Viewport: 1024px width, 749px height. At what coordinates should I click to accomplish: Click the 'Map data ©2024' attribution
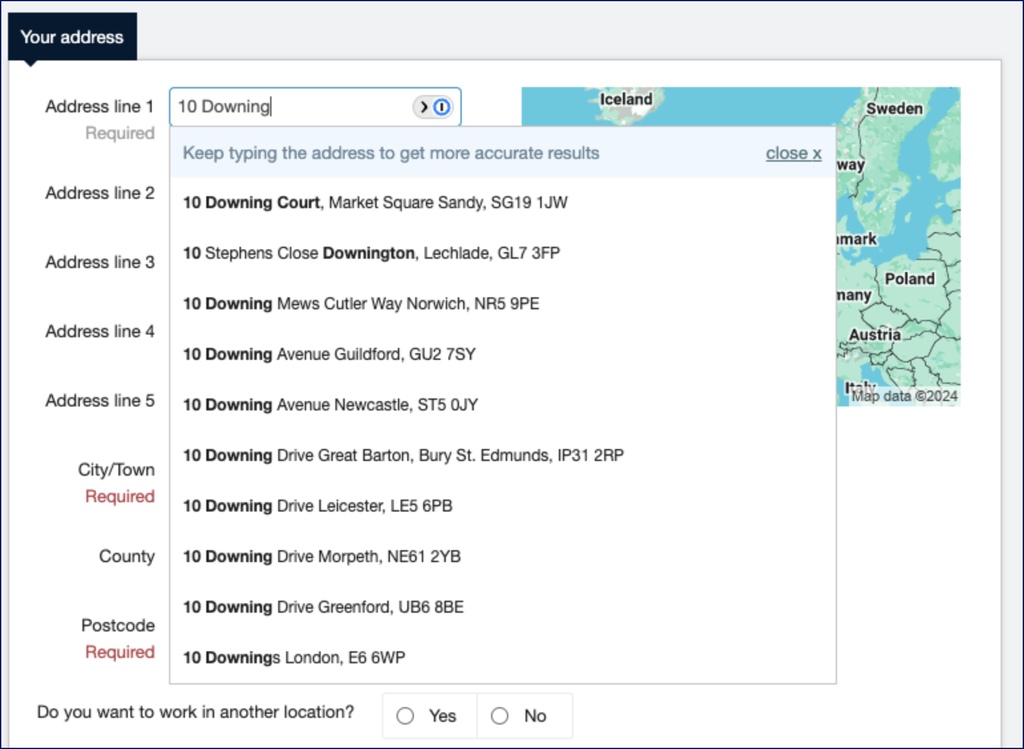pyautogui.click(x=904, y=396)
